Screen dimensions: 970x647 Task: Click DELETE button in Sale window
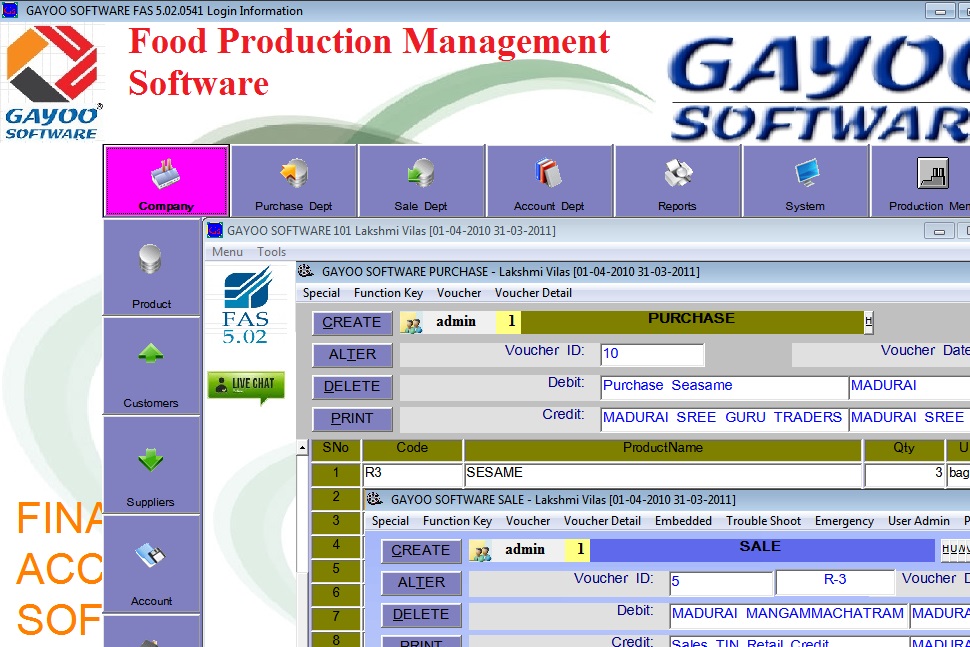tap(421, 615)
